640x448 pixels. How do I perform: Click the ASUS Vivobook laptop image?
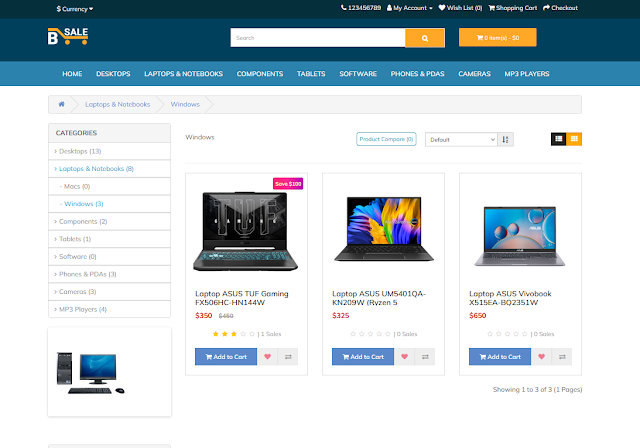(520, 236)
